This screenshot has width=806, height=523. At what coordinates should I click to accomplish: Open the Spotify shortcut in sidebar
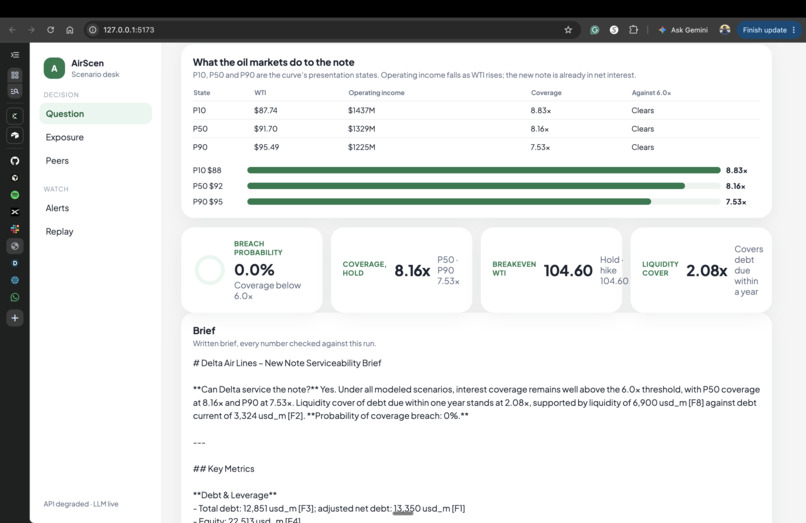coord(15,195)
